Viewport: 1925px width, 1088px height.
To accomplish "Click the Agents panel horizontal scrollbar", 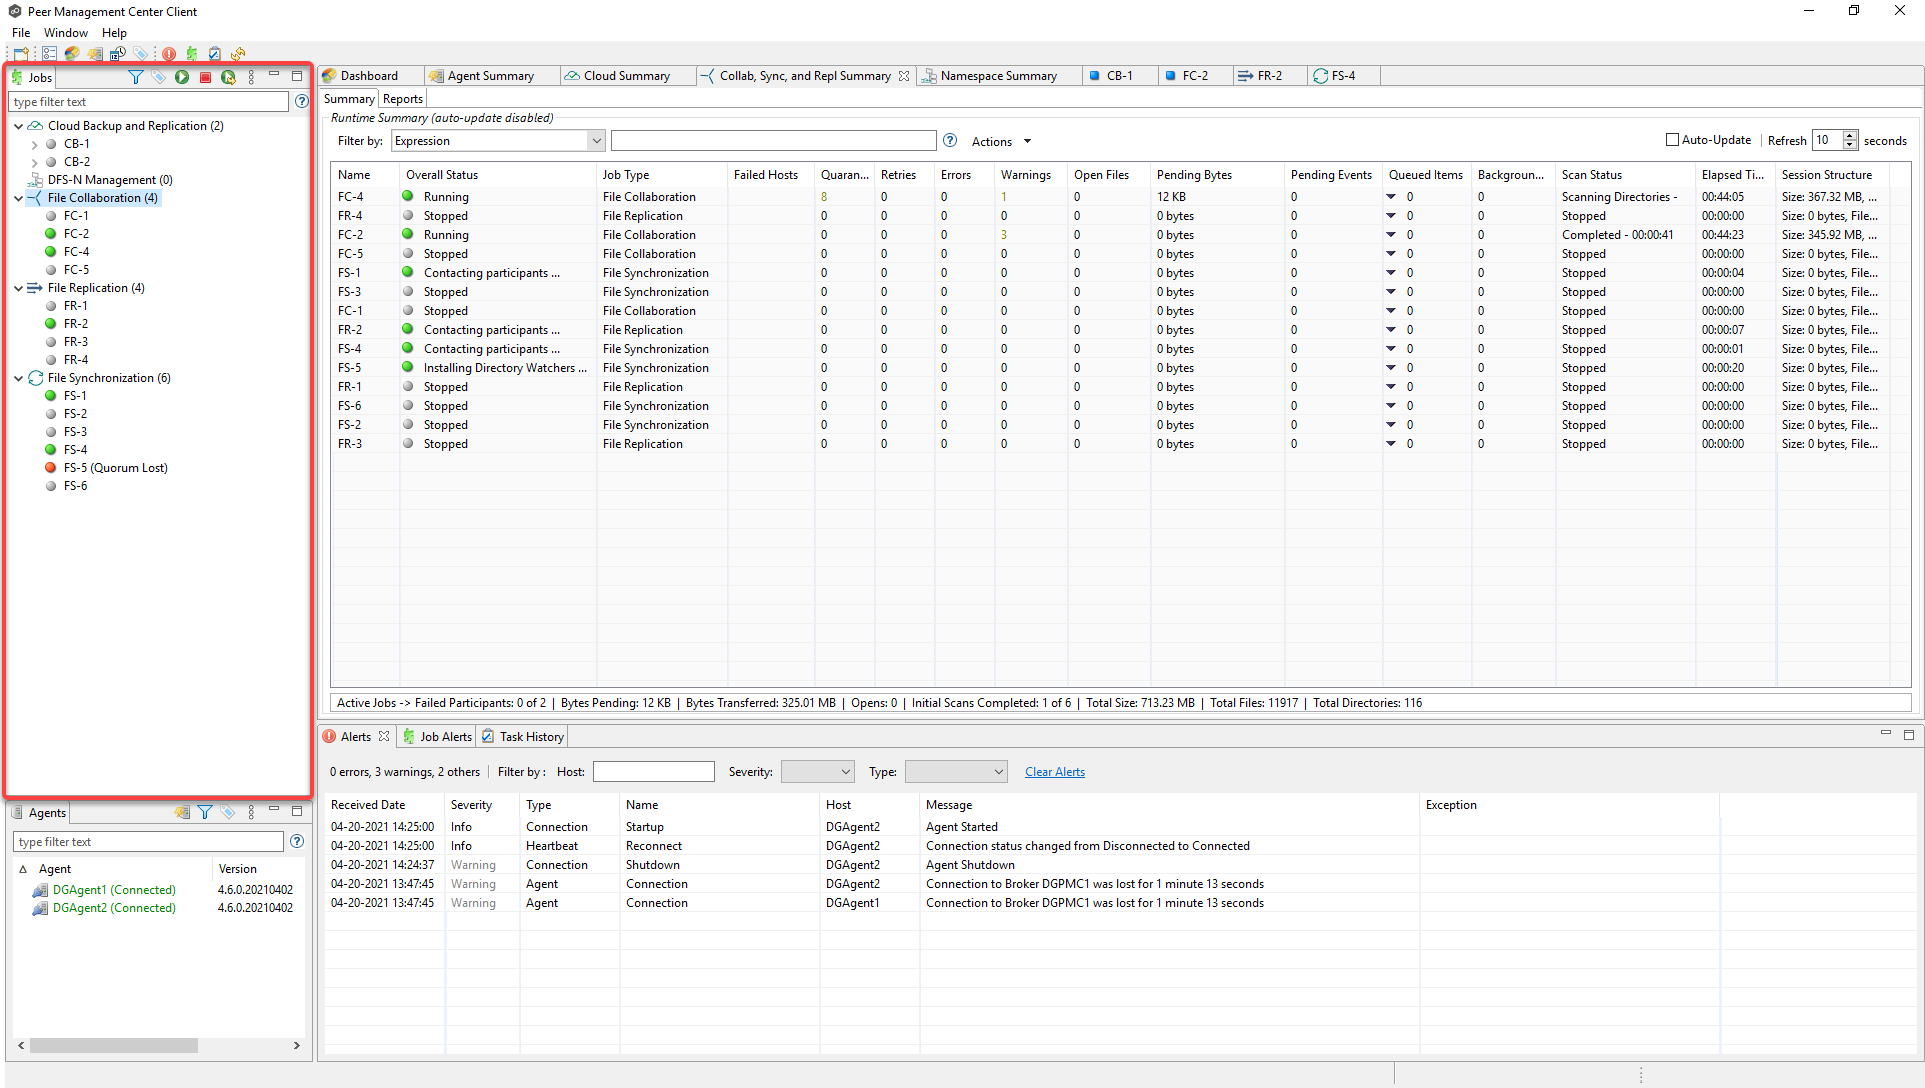I will (x=113, y=1045).
